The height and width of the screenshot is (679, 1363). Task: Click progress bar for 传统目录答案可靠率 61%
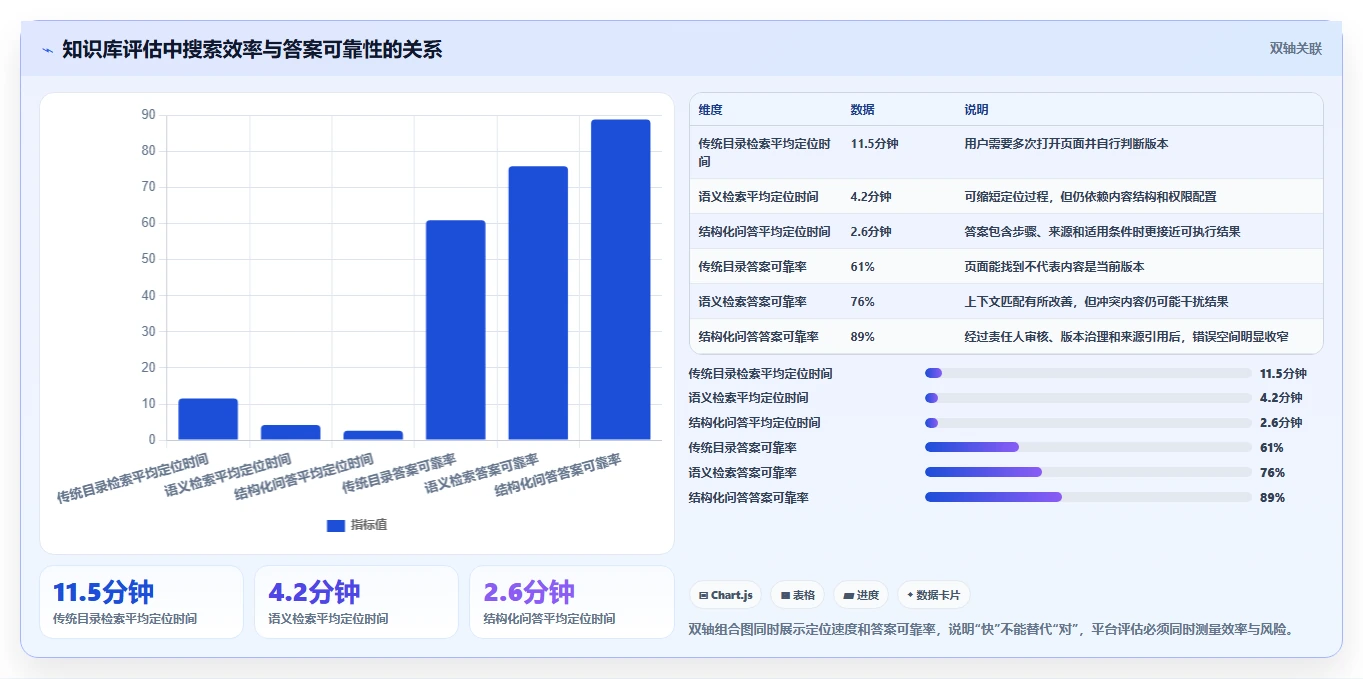(1088, 447)
